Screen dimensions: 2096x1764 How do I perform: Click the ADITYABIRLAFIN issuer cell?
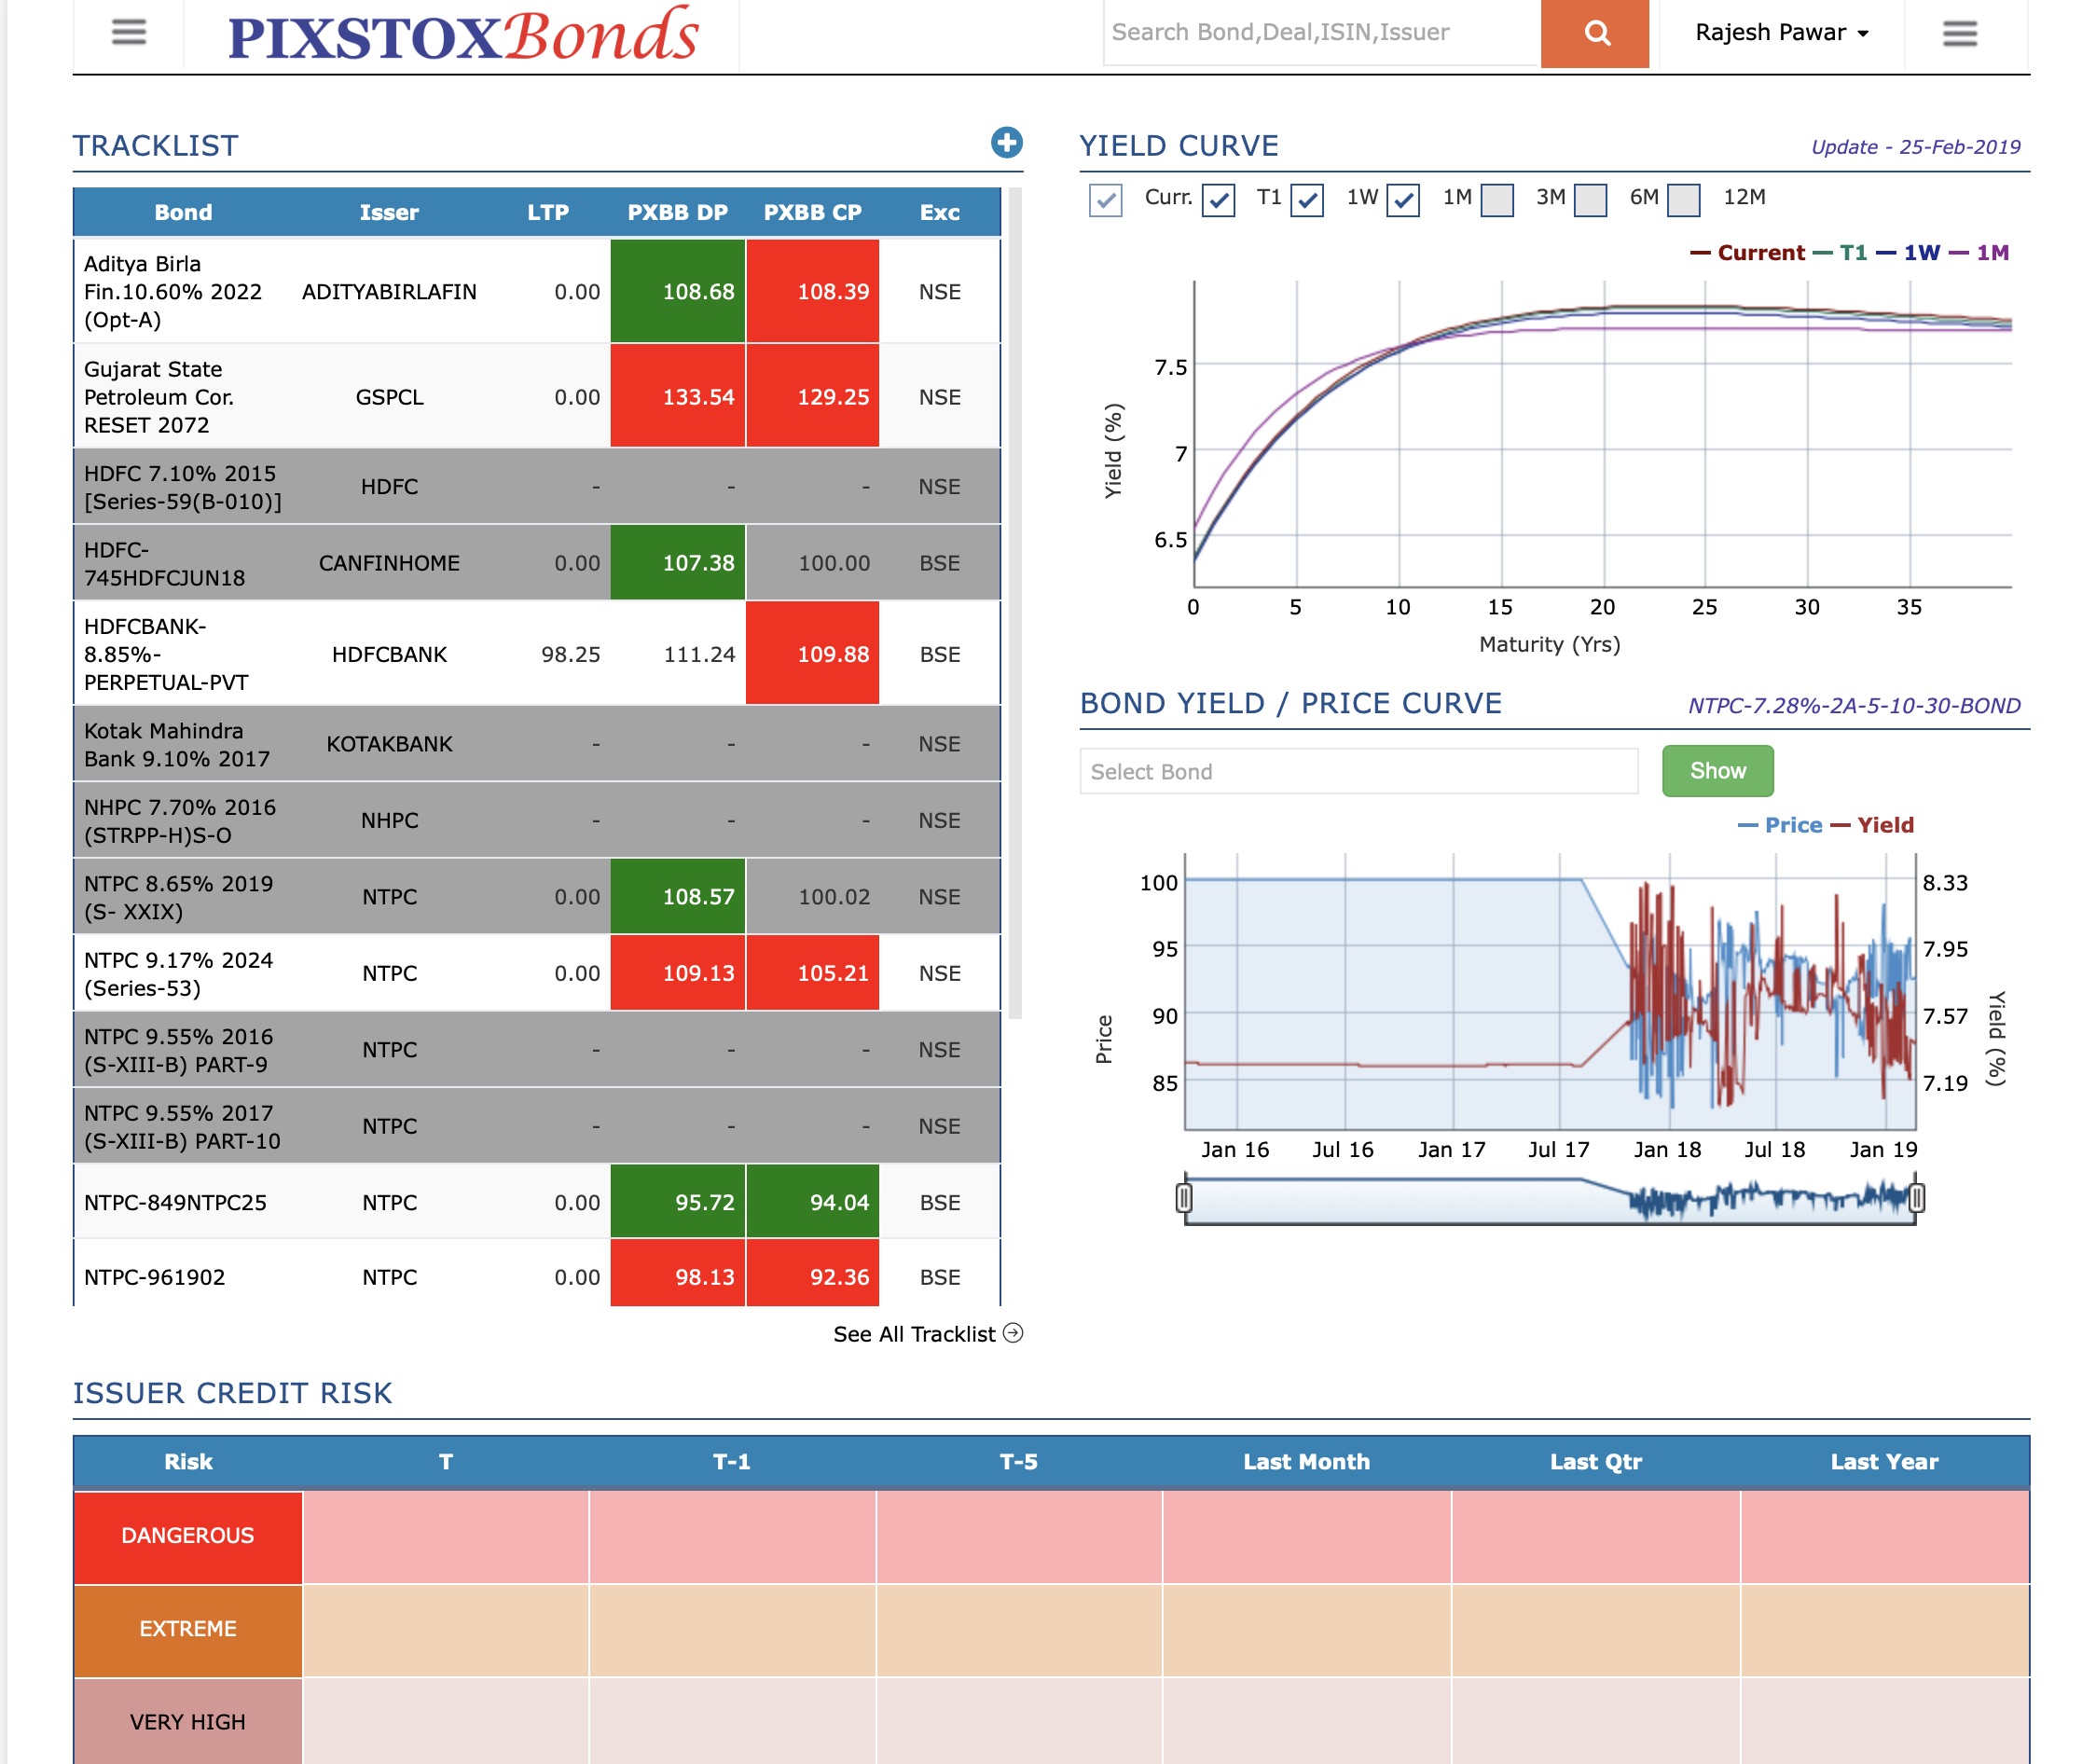(x=389, y=292)
